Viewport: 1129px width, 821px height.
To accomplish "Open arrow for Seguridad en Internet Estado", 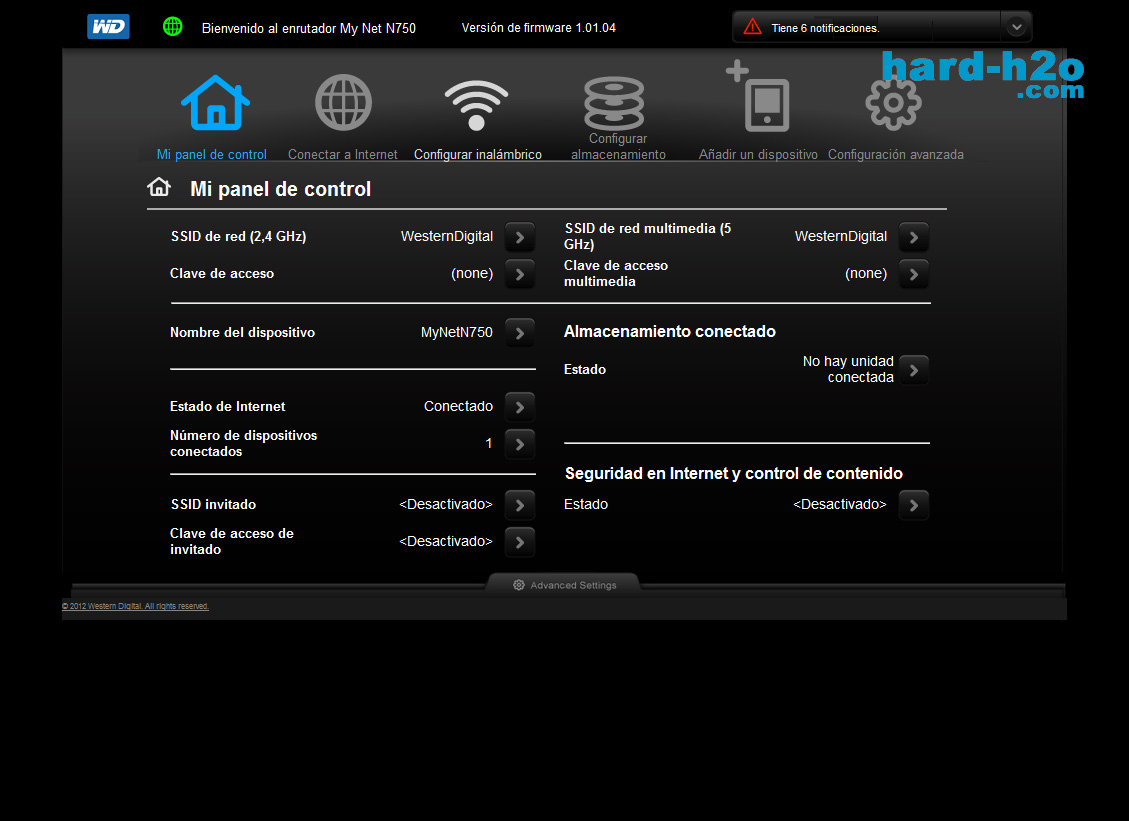I will pyautogui.click(x=914, y=505).
